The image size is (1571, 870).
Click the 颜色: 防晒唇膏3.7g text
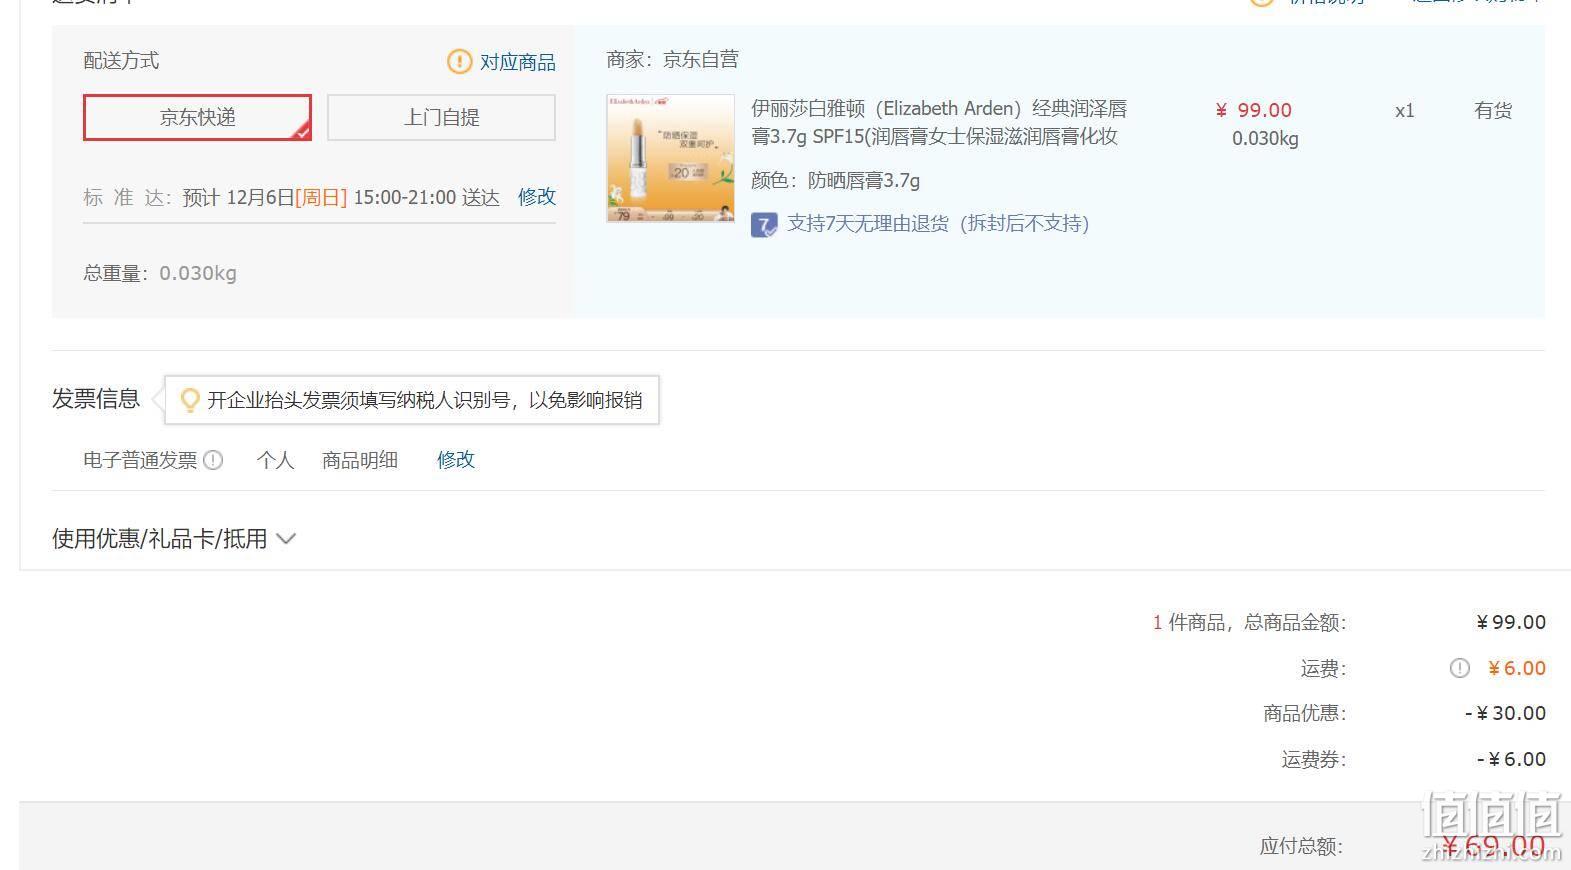pyautogui.click(x=835, y=181)
